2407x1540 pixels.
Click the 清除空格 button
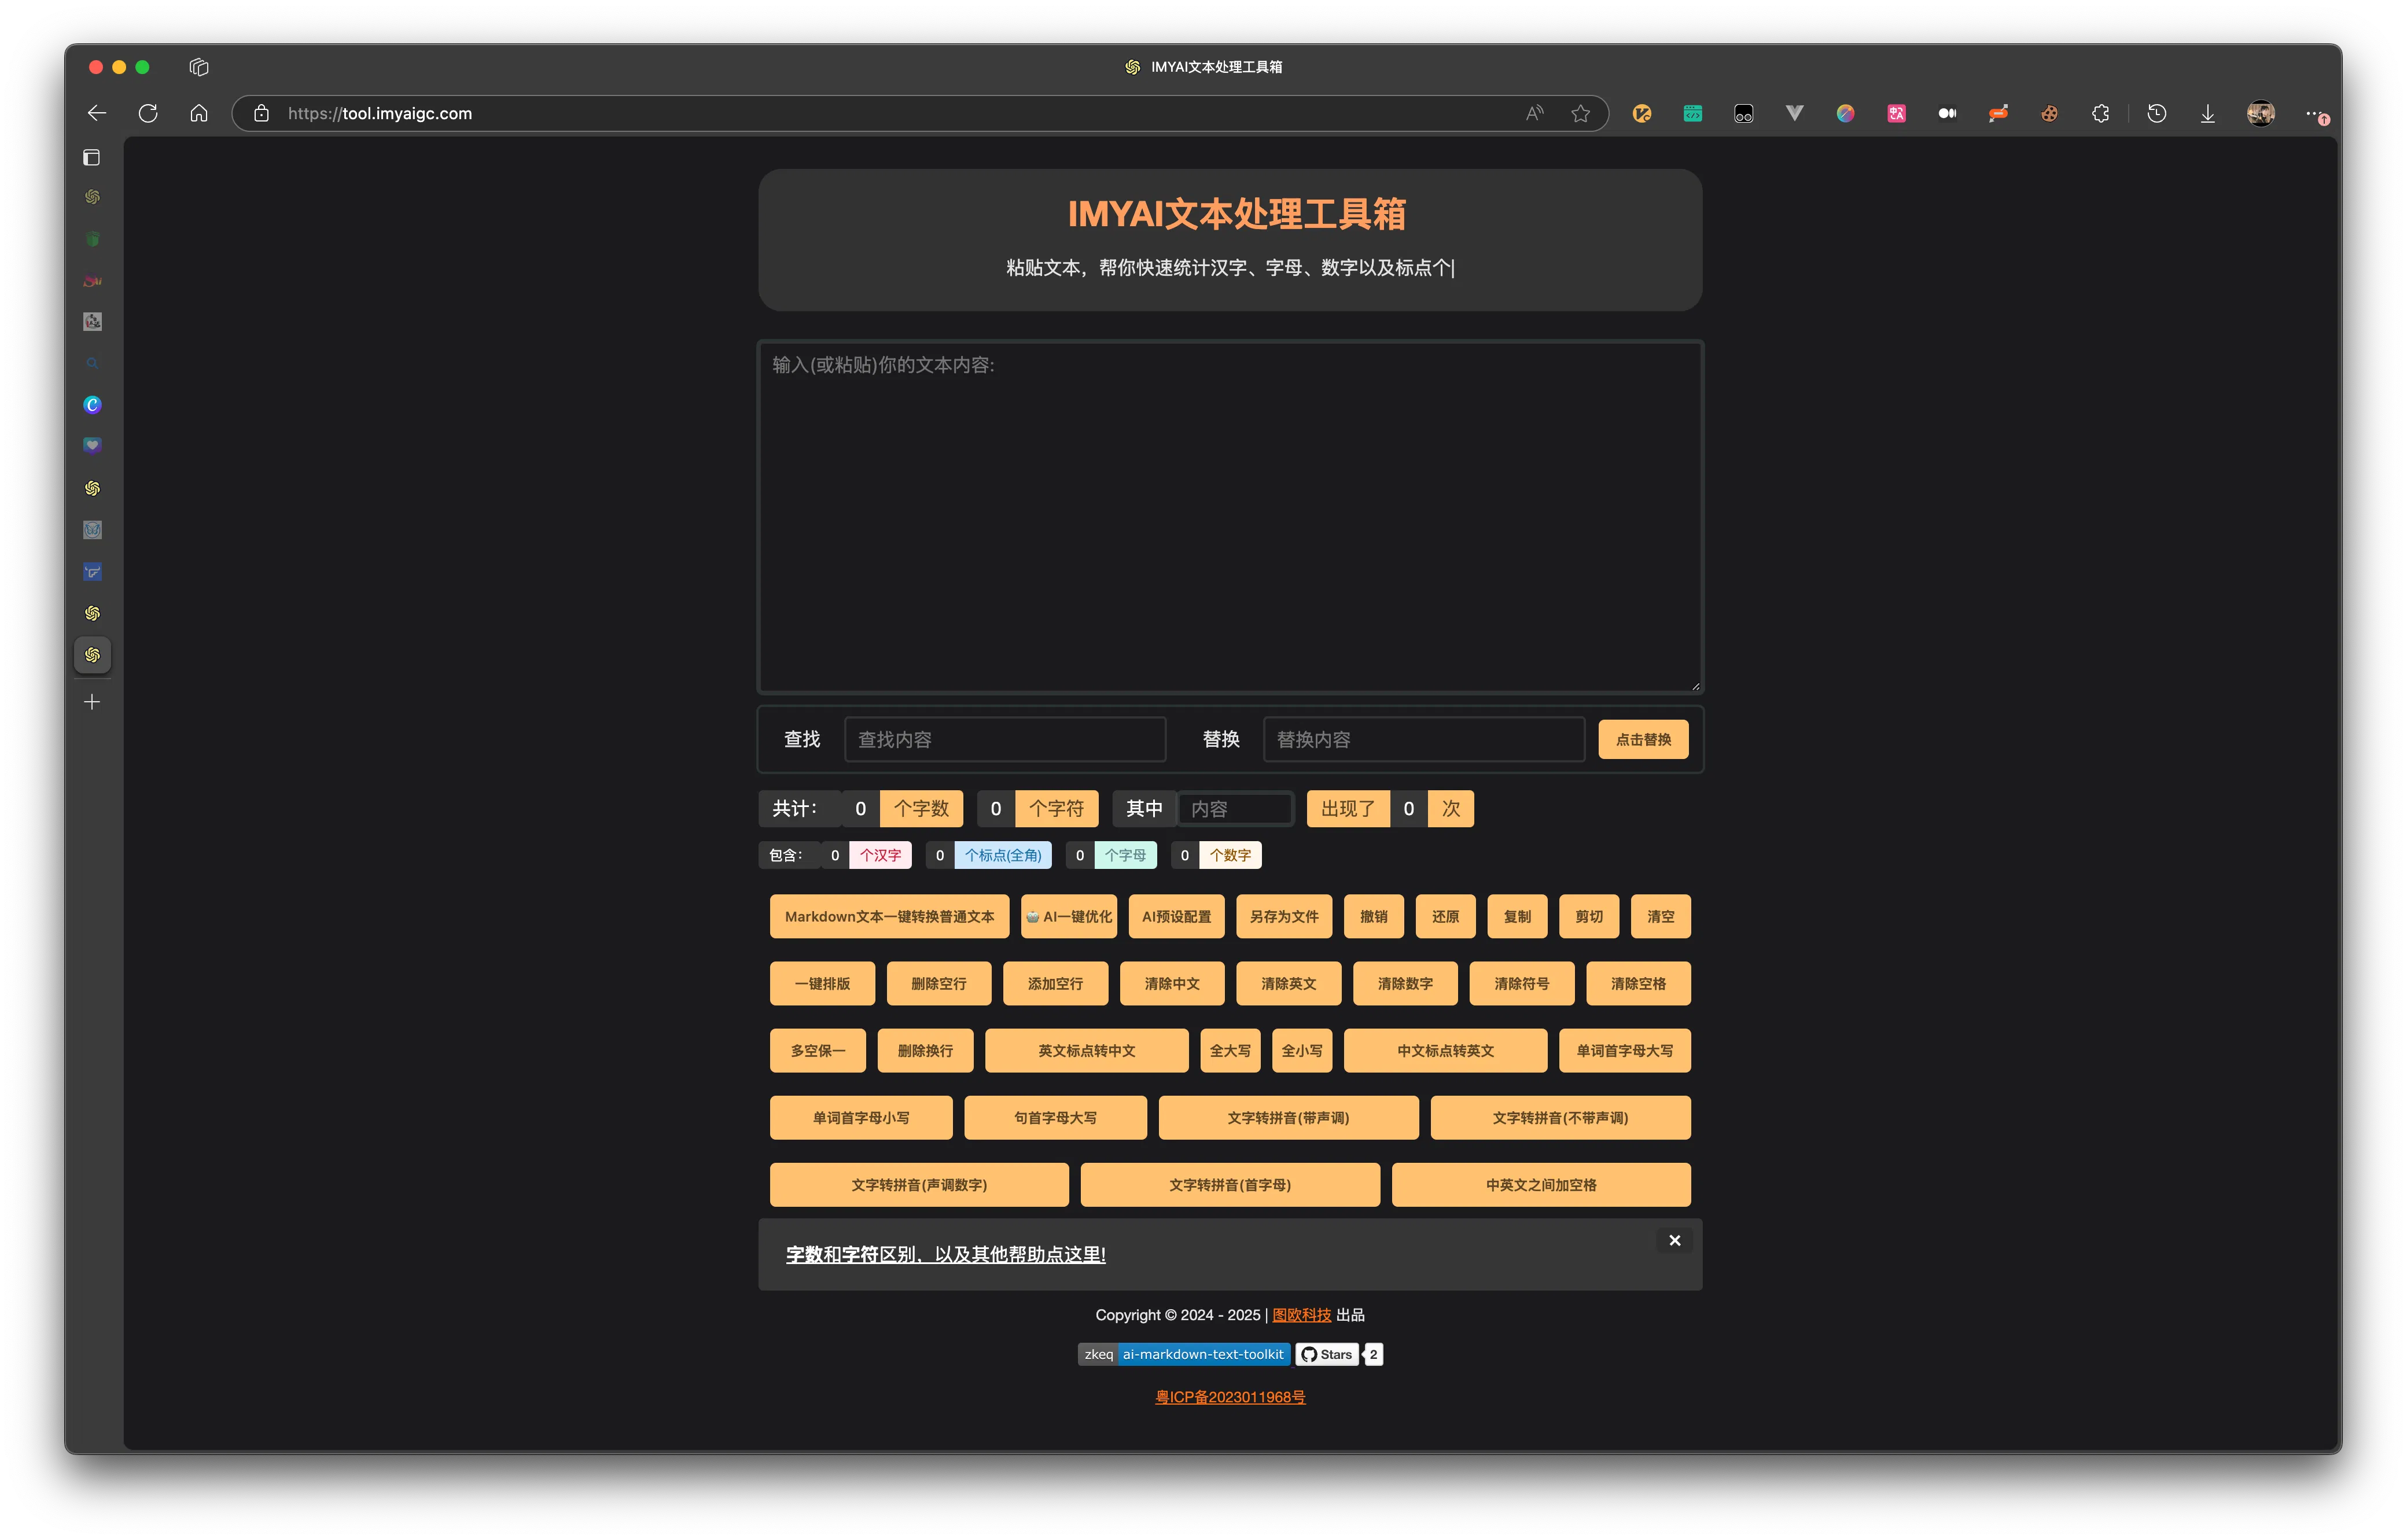pyautogui.click(x=1638, y=983)
